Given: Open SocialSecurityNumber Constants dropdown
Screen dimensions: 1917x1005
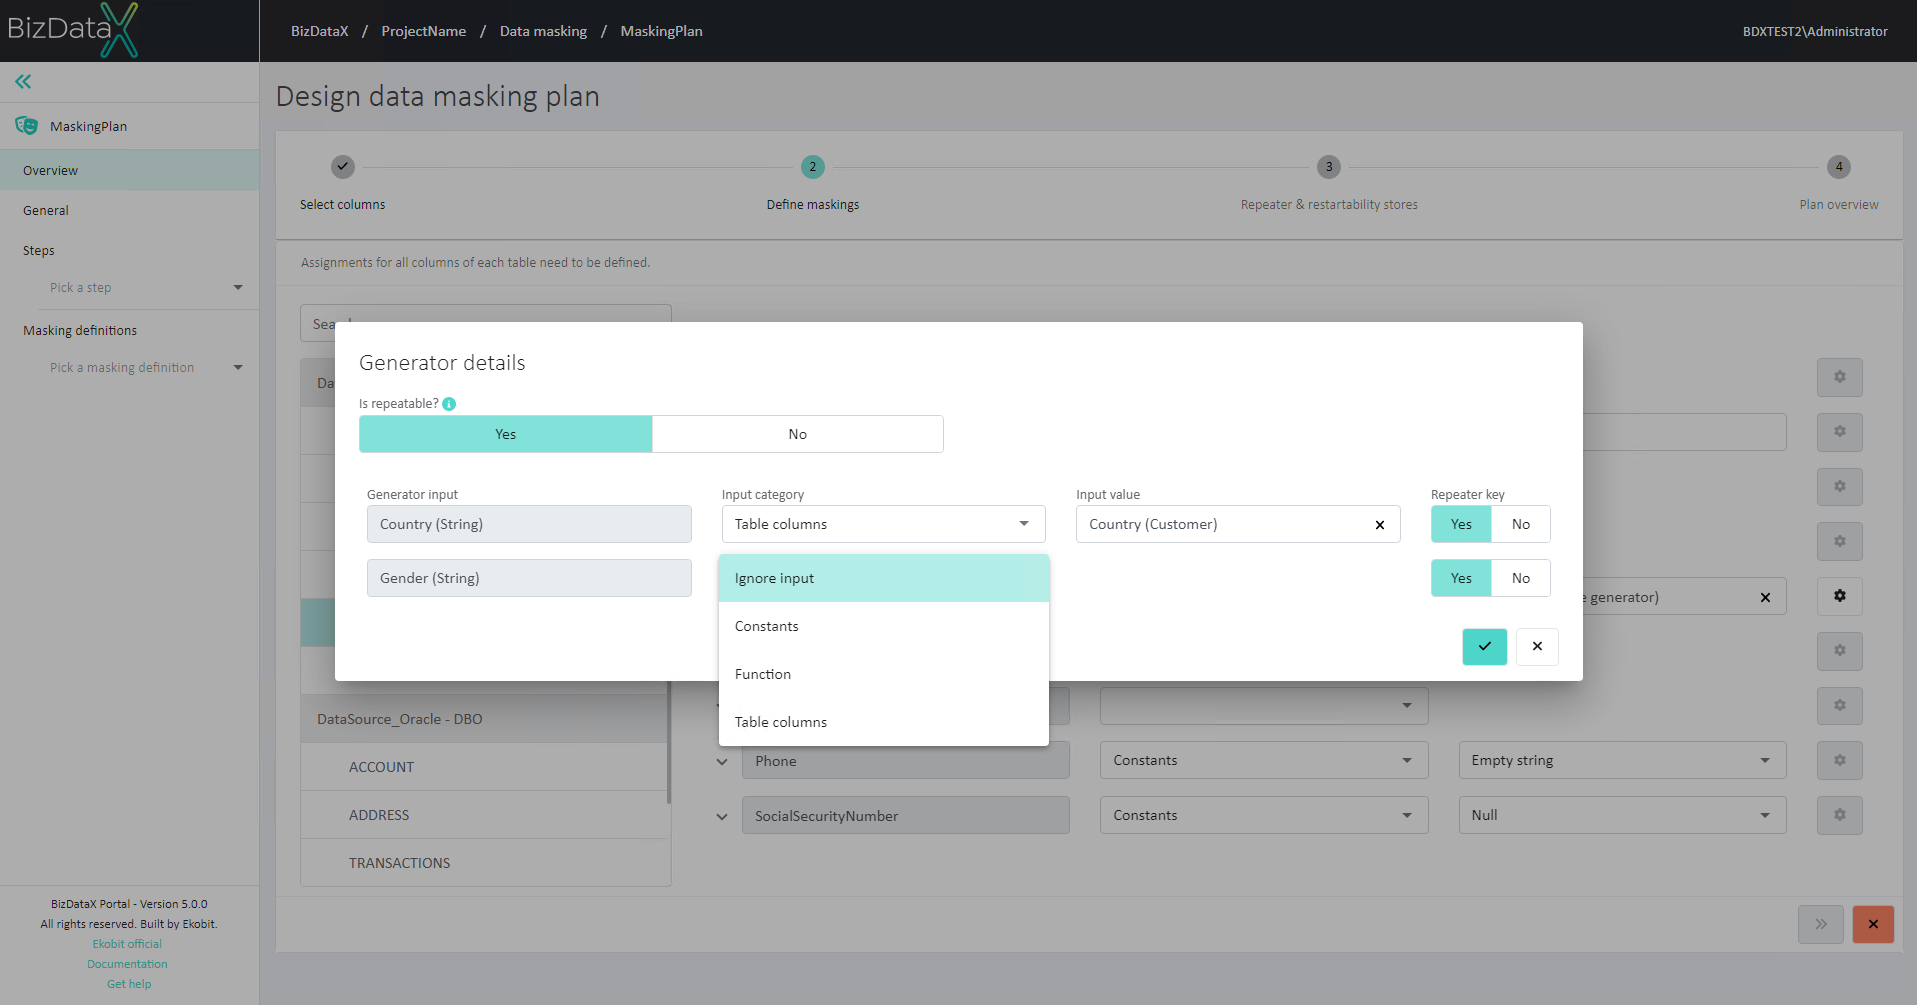Looking at the screenshot, I should [1264, 815].
